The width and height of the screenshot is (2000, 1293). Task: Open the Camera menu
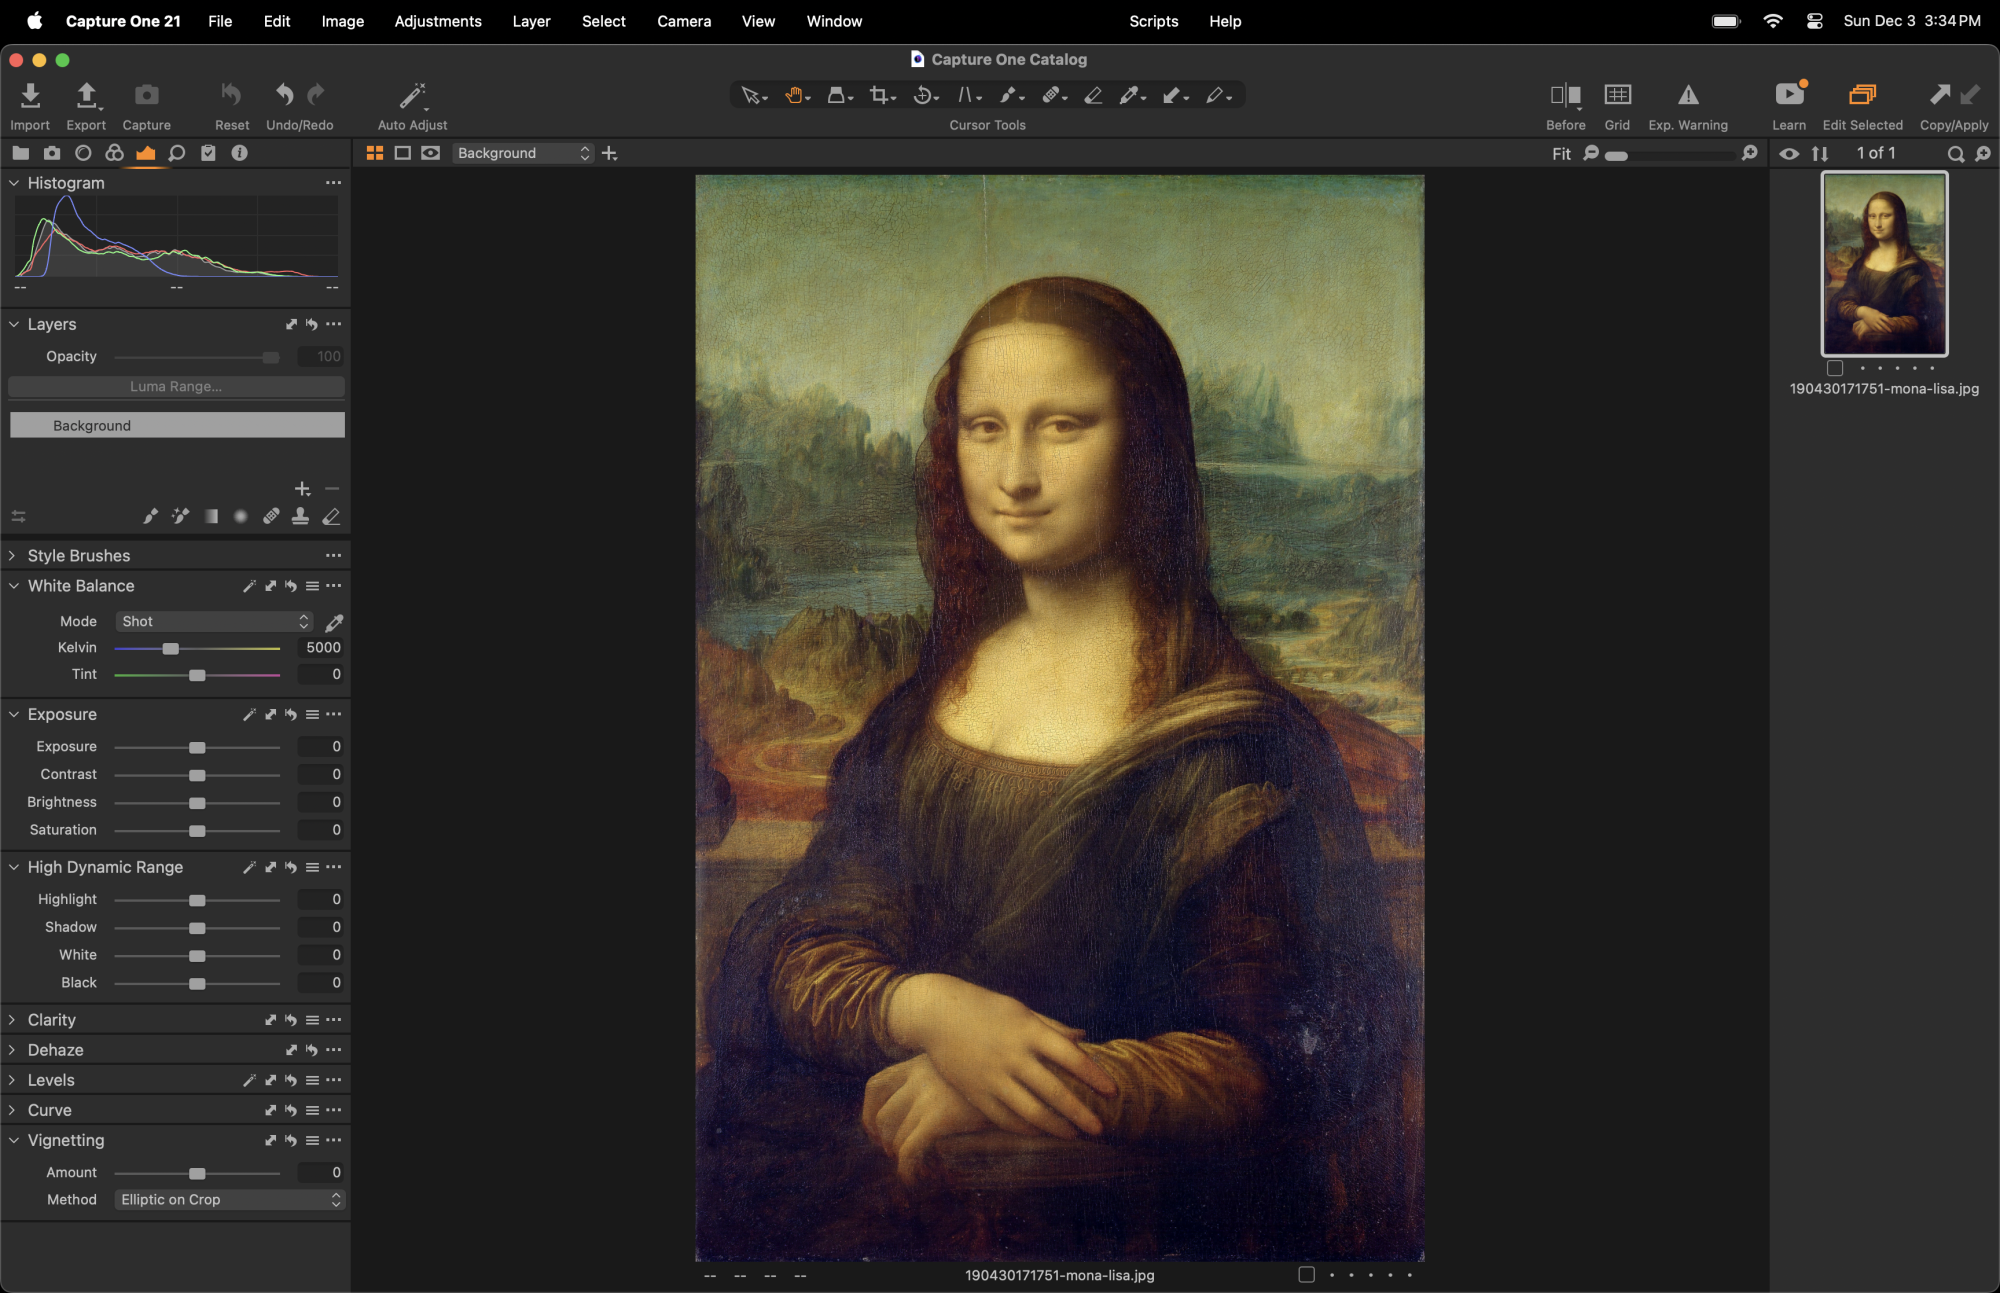point(684,21)
